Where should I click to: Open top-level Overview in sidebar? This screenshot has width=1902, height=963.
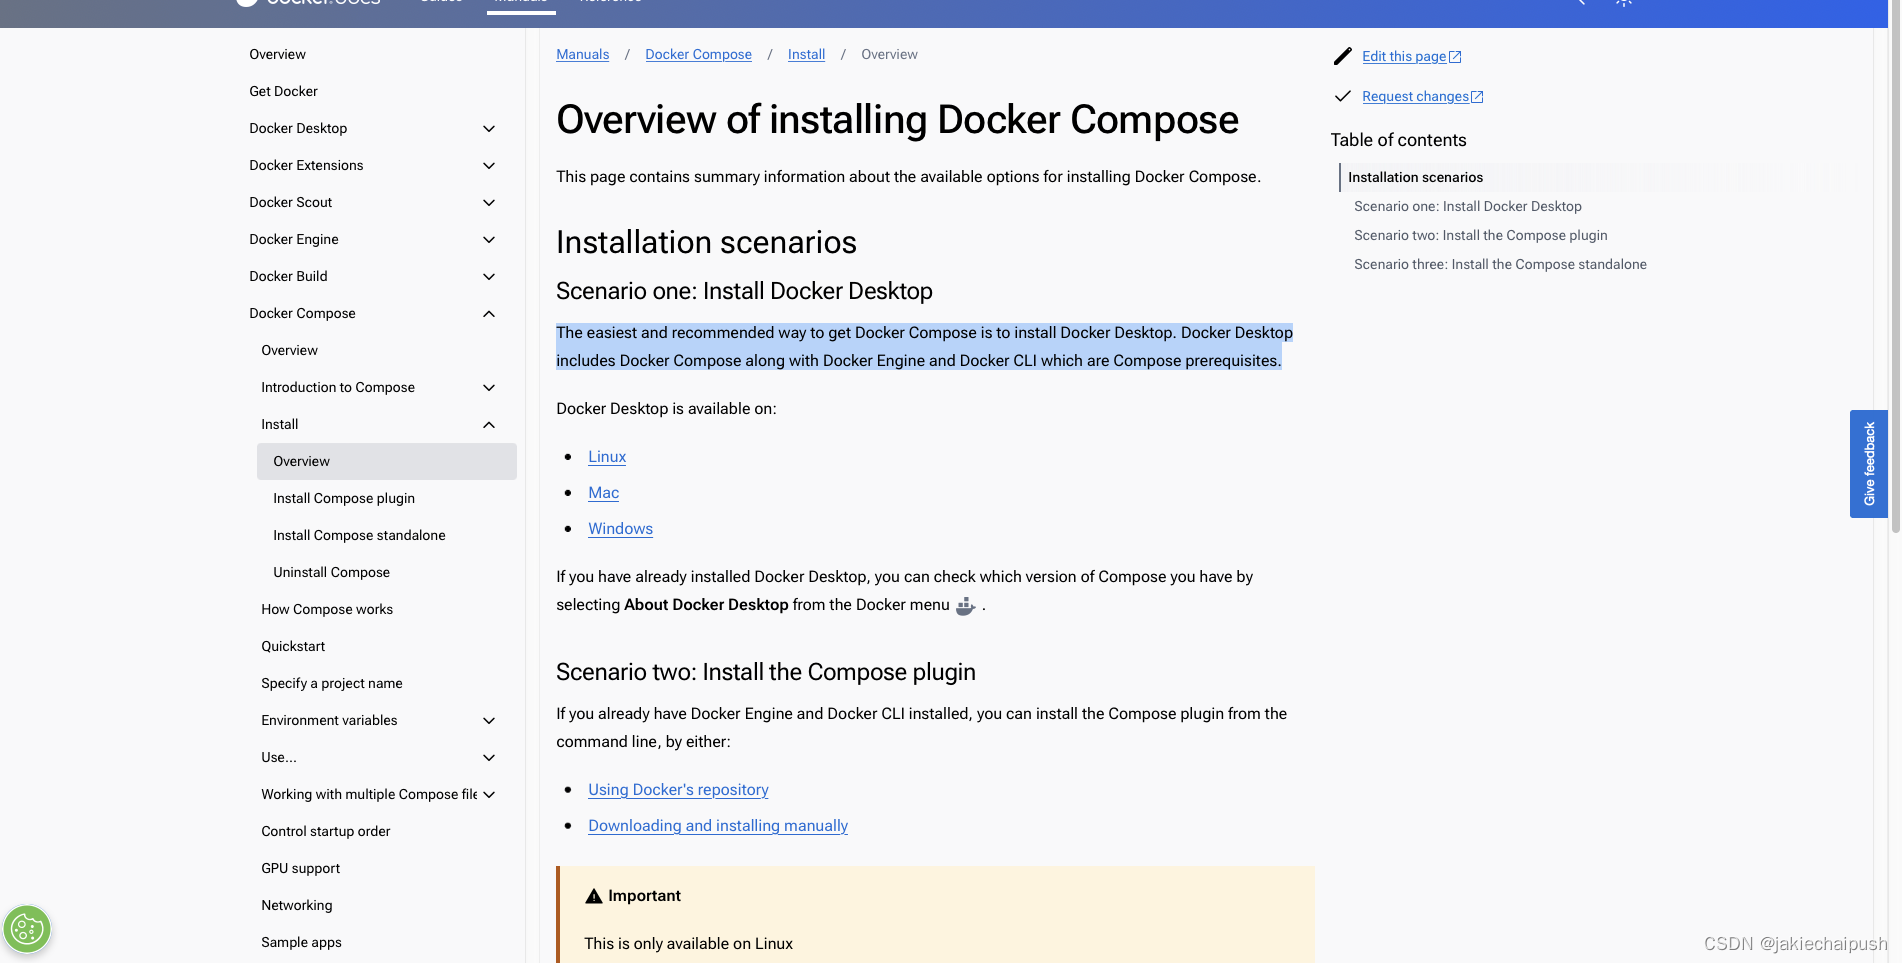(277, 54)
